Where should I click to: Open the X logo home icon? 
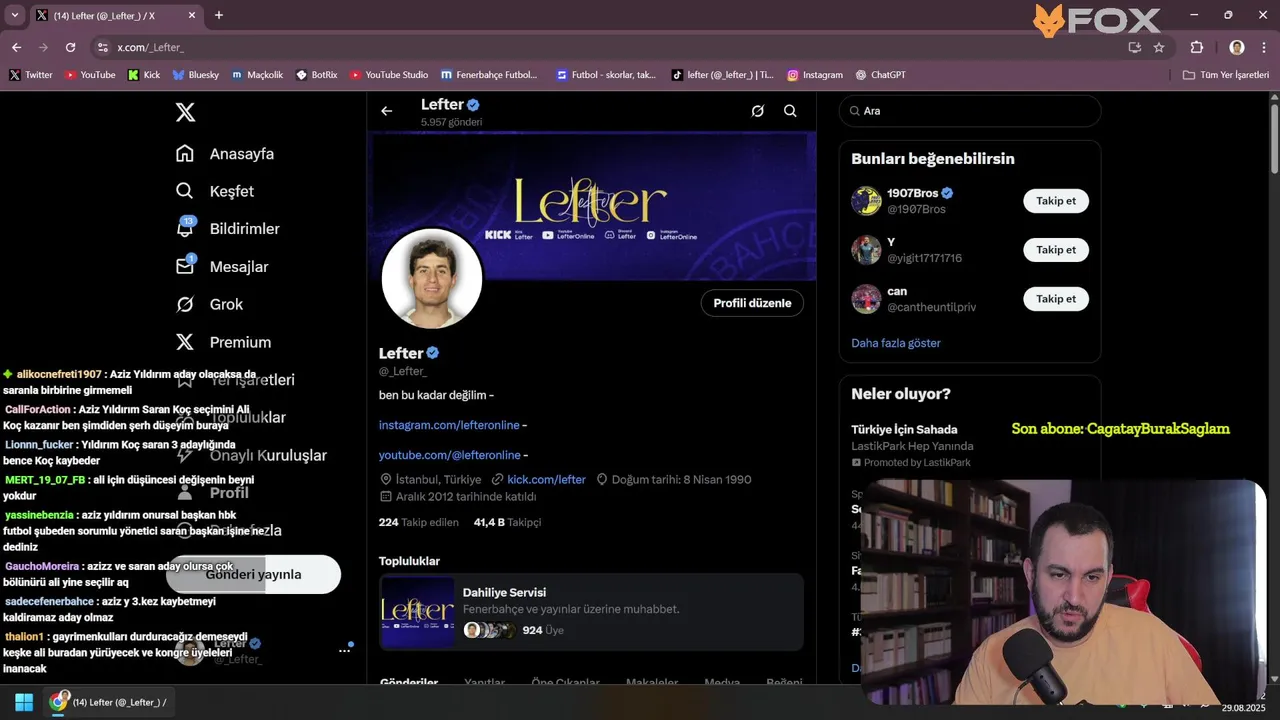pyautogui.click(x=185, y=112)
